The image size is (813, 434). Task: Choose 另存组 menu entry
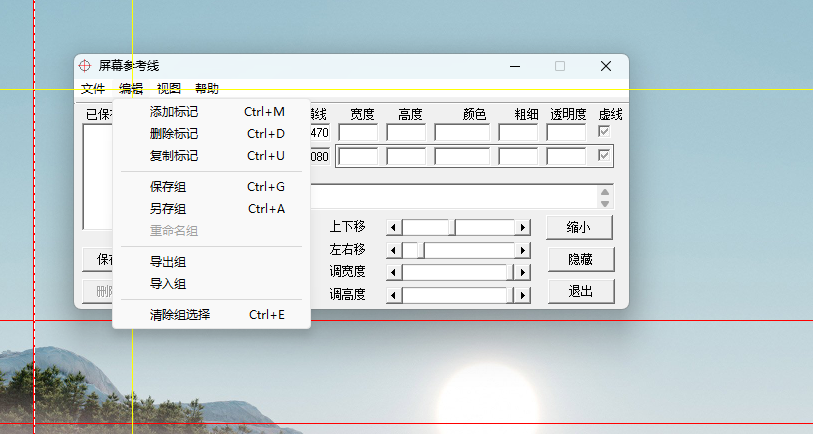[x=212, y=208]
